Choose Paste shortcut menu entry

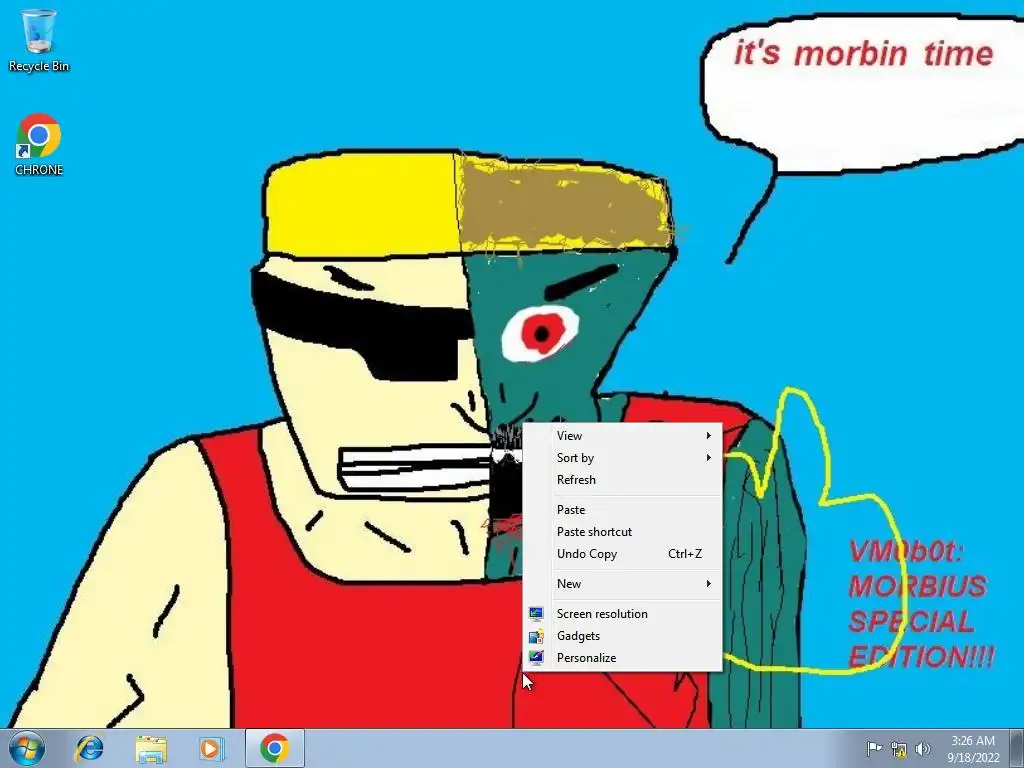click(x=622, y=532)
